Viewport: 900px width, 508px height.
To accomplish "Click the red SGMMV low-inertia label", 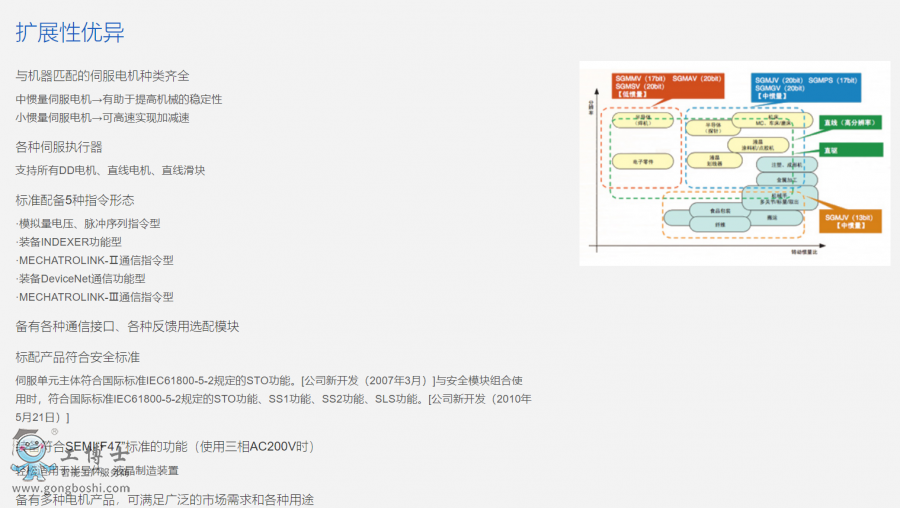I will pyautogui.click(x=665, y=88).
